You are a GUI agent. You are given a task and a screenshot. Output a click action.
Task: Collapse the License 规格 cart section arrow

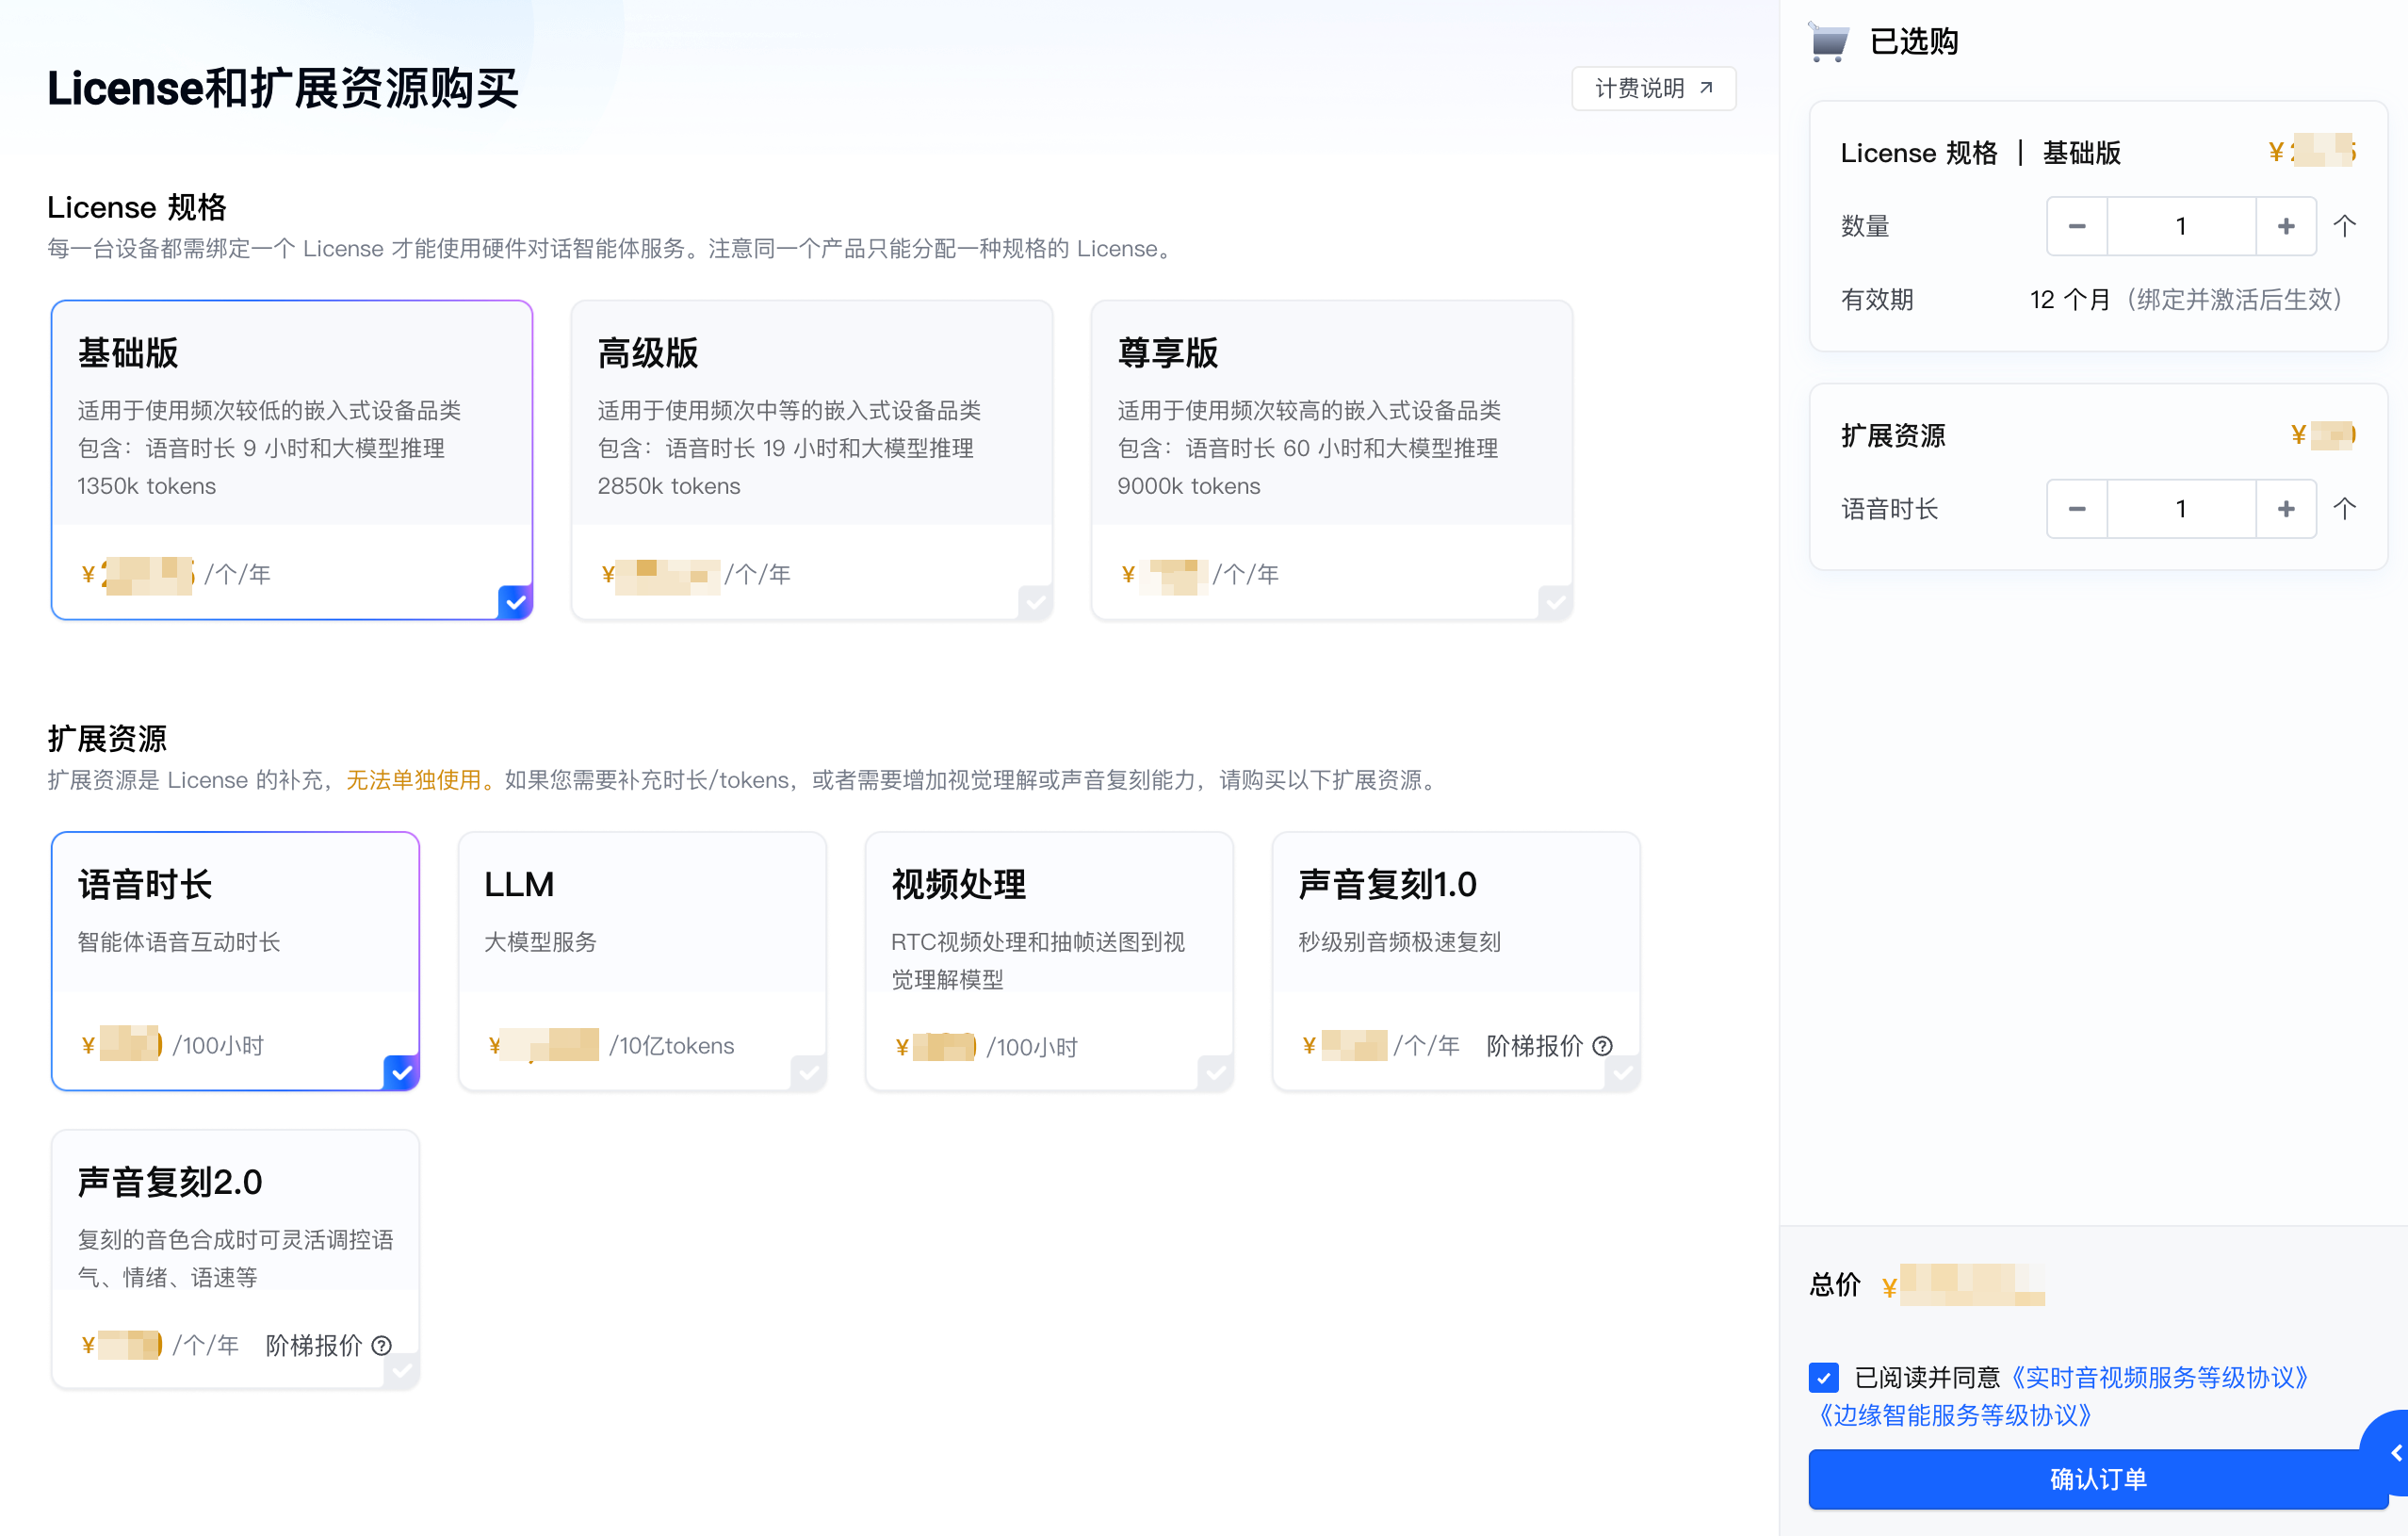pyautogui.click(x=2344, y=226)
